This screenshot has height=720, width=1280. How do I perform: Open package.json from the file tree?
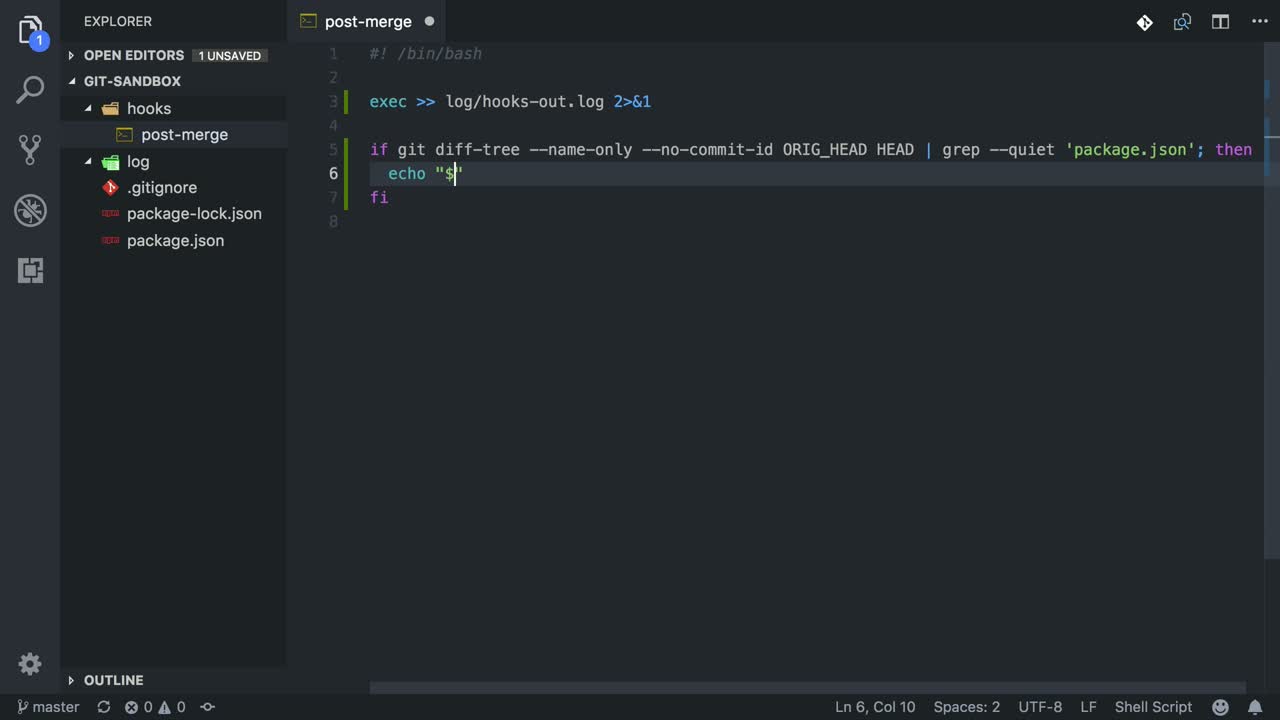tap(174, 240)
